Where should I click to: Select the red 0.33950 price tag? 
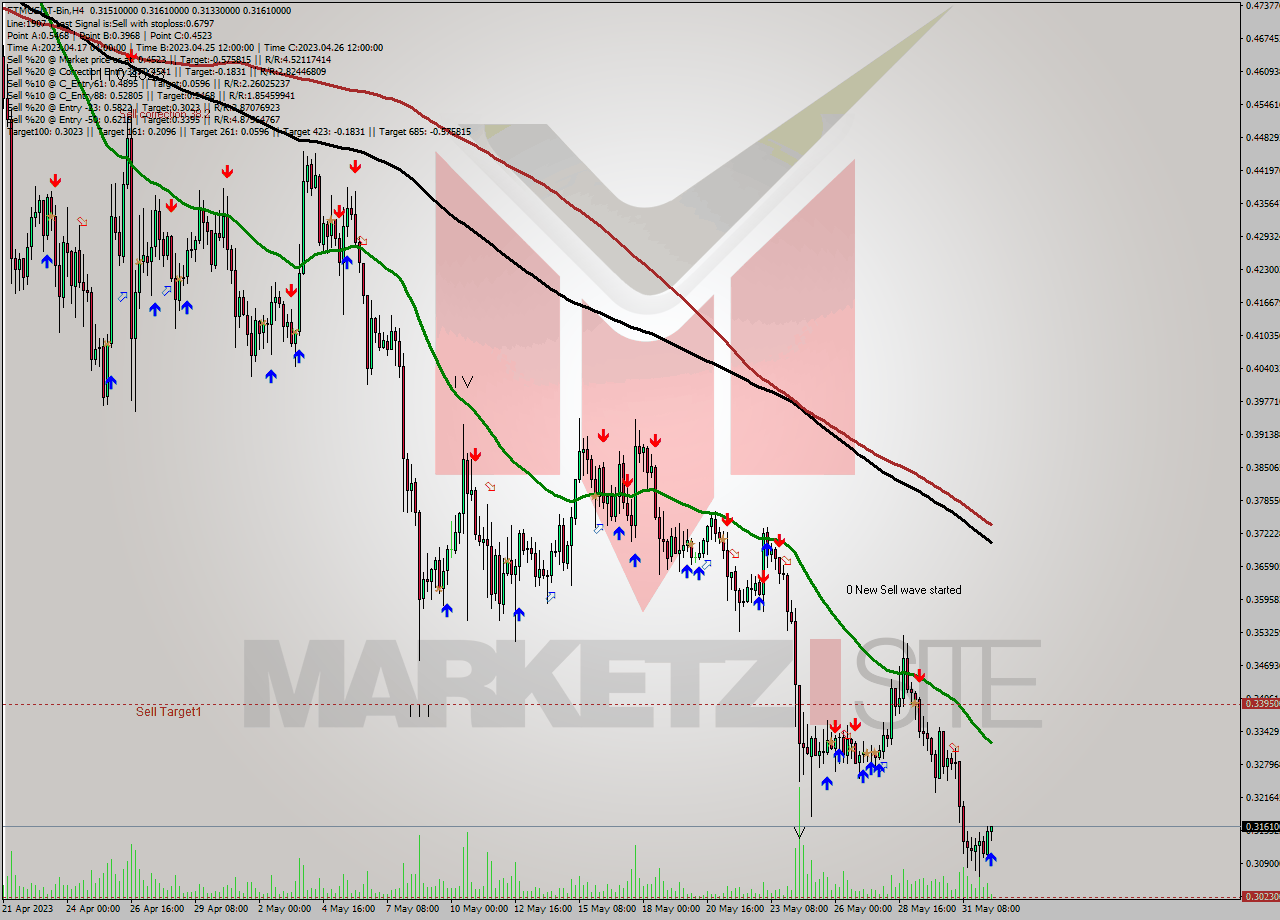coord(1259,704)
